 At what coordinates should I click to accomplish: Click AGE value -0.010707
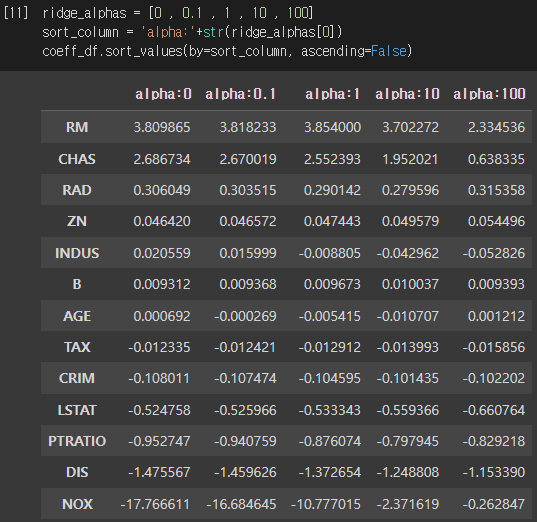(408, 316)
